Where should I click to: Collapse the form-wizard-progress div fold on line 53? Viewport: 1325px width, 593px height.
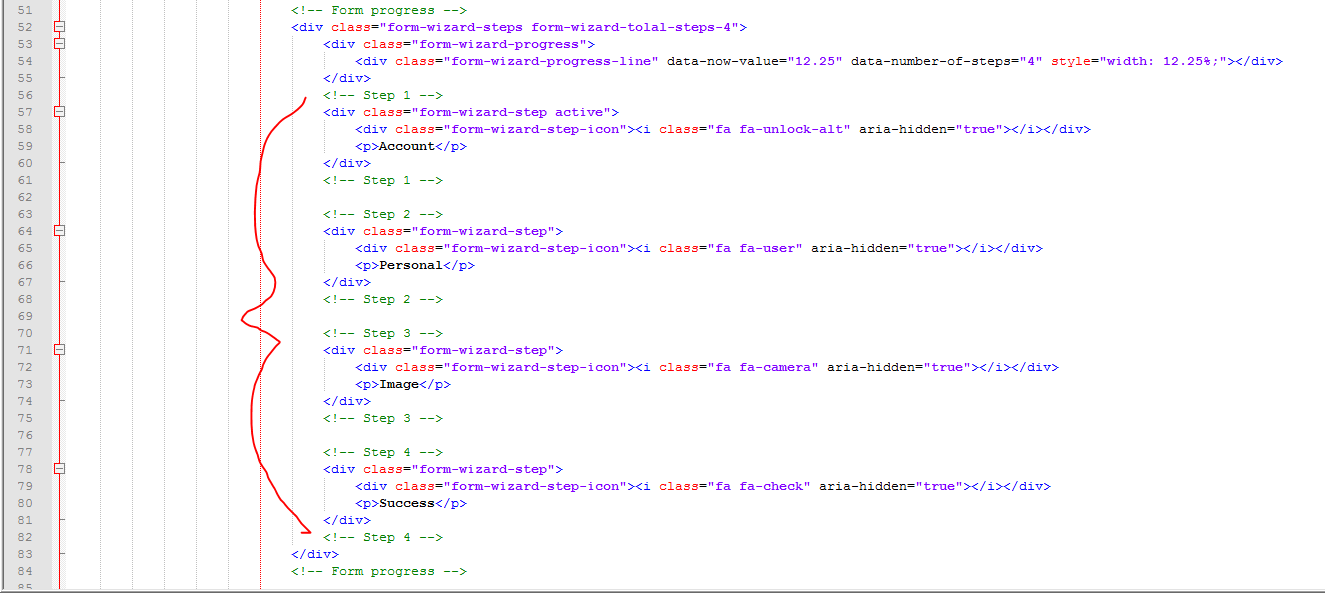pyautogui.click(x=59, y=44)
